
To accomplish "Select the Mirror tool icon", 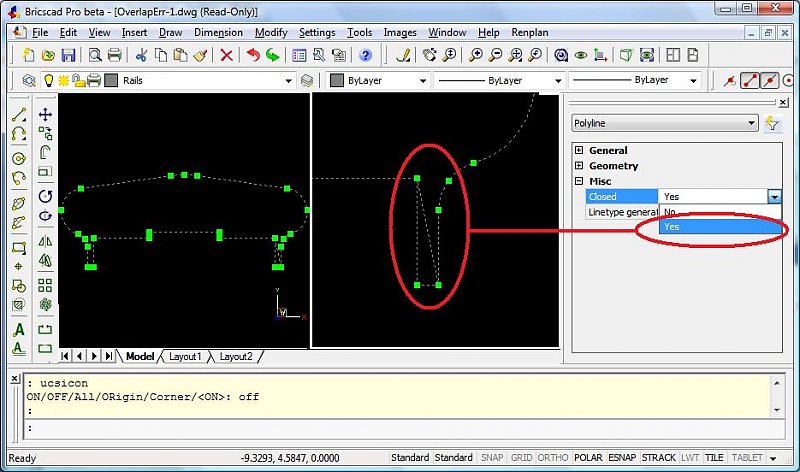I will (45, 242).
